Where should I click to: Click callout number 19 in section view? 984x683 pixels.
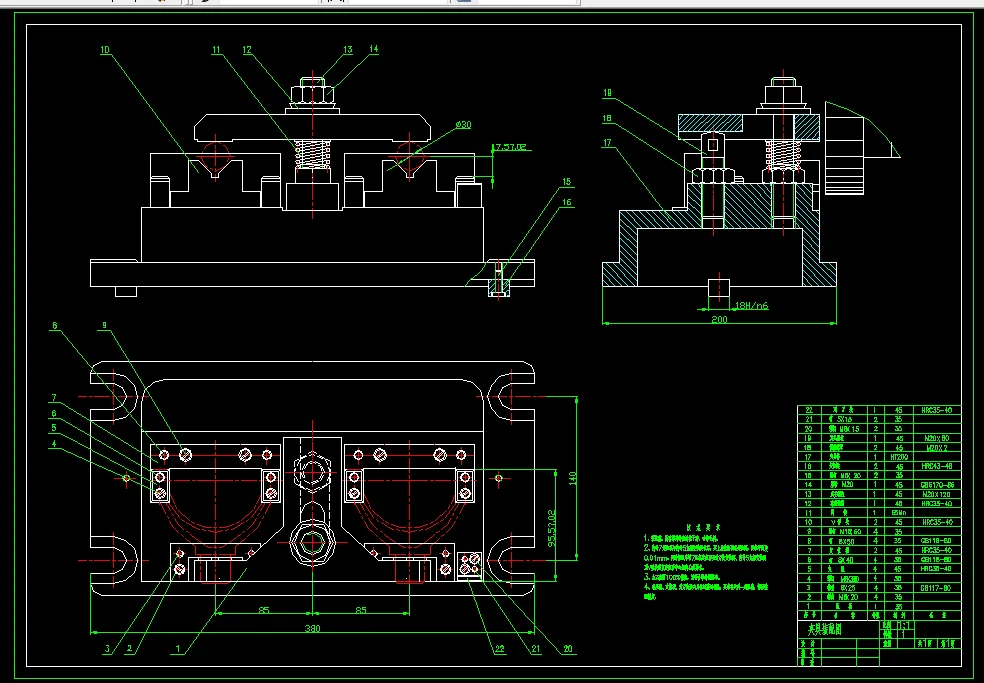coord(607,93)
